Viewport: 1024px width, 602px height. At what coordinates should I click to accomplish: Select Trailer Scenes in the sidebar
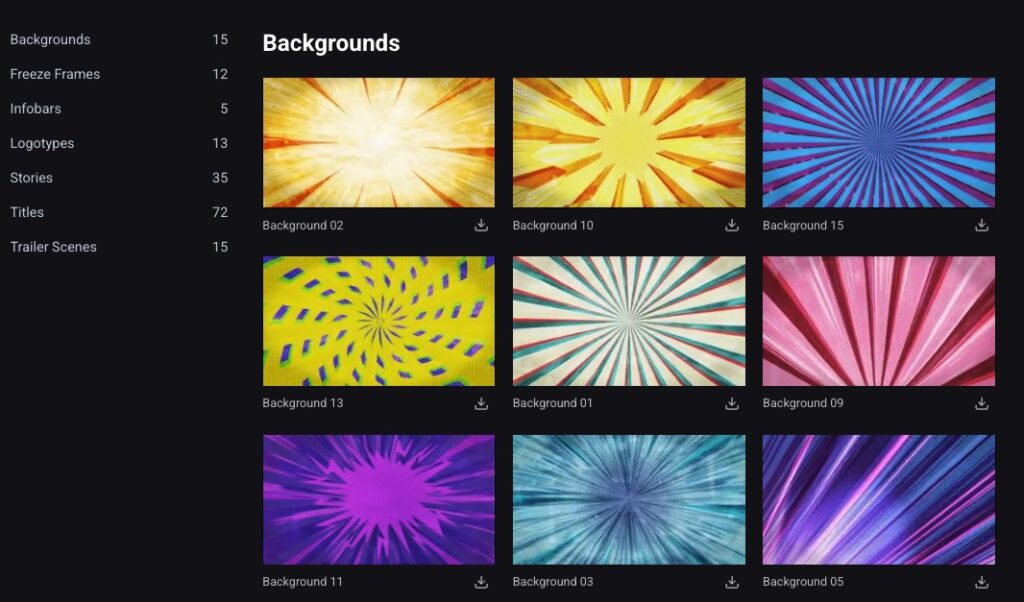pyautogui.click(x=53, y=247)
